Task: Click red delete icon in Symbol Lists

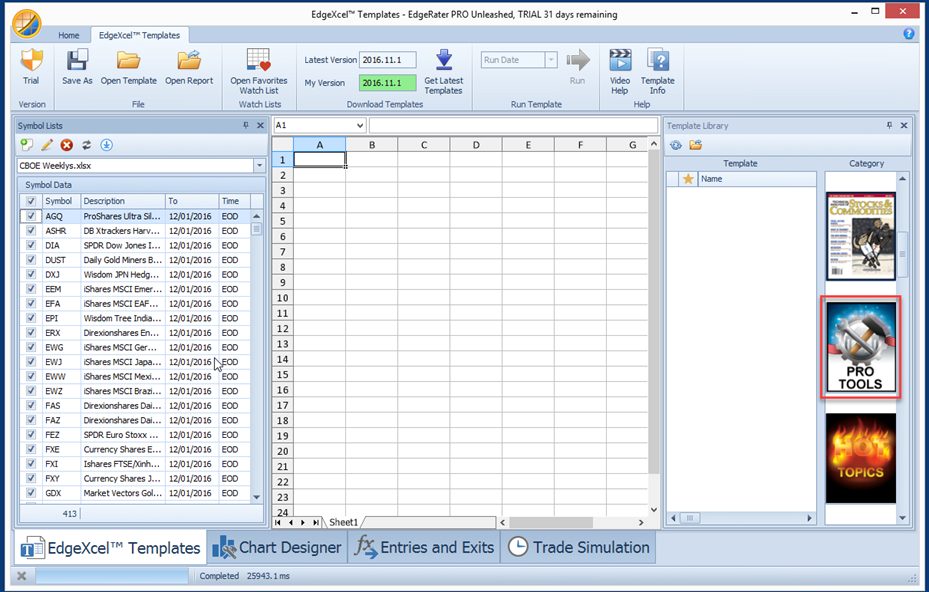Action: (67, 145)
